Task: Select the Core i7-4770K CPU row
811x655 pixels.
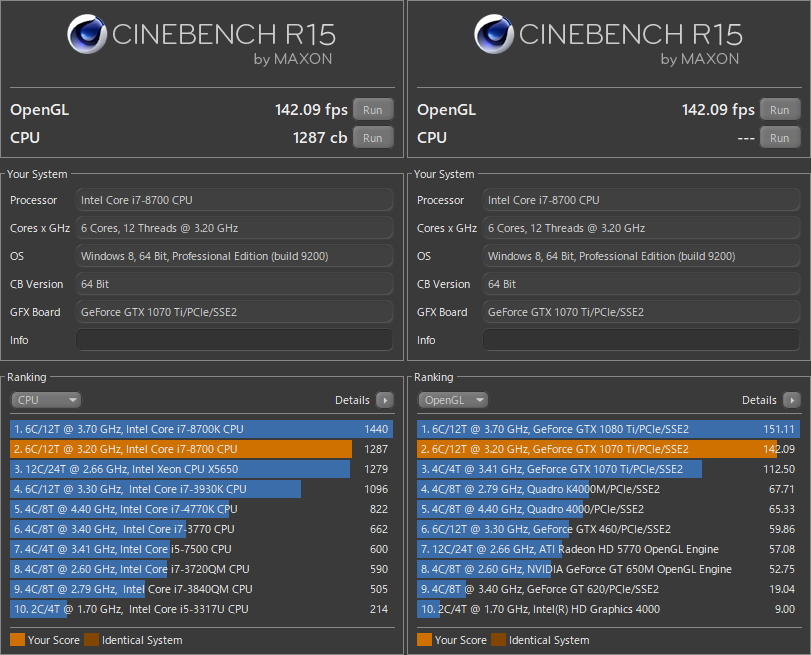Action: point(201,509)
